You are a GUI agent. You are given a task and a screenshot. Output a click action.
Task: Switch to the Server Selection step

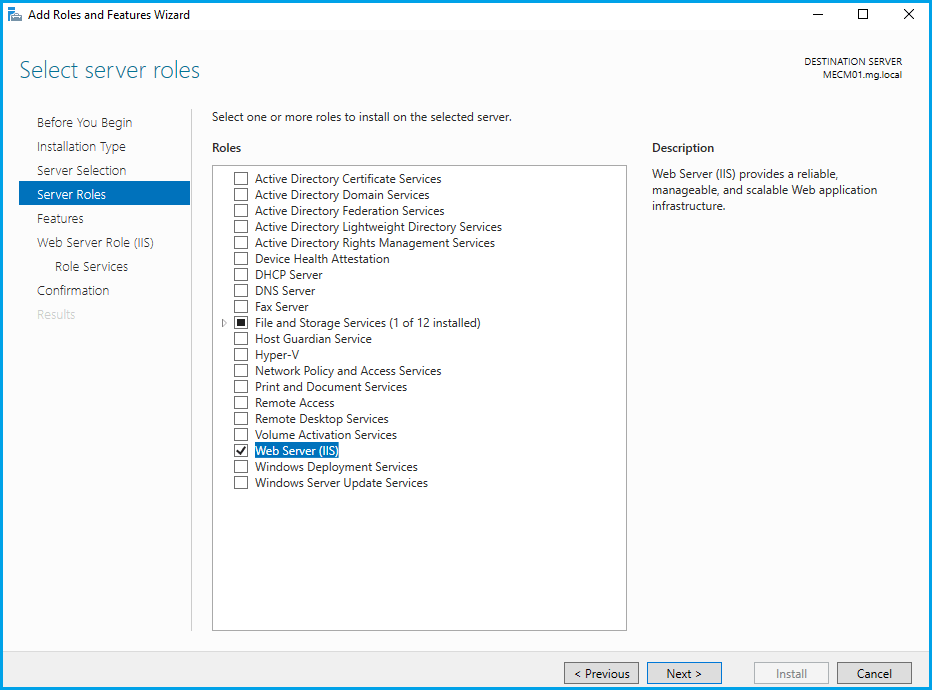pyautogui.click(x=81, y=171)
